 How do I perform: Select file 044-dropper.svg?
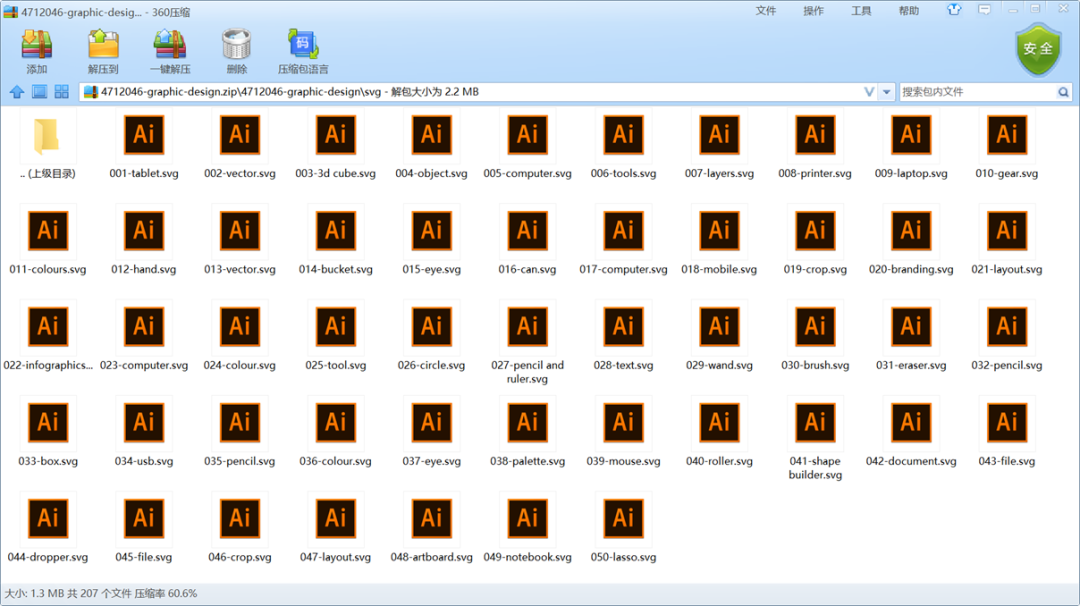tap(48, 529)
